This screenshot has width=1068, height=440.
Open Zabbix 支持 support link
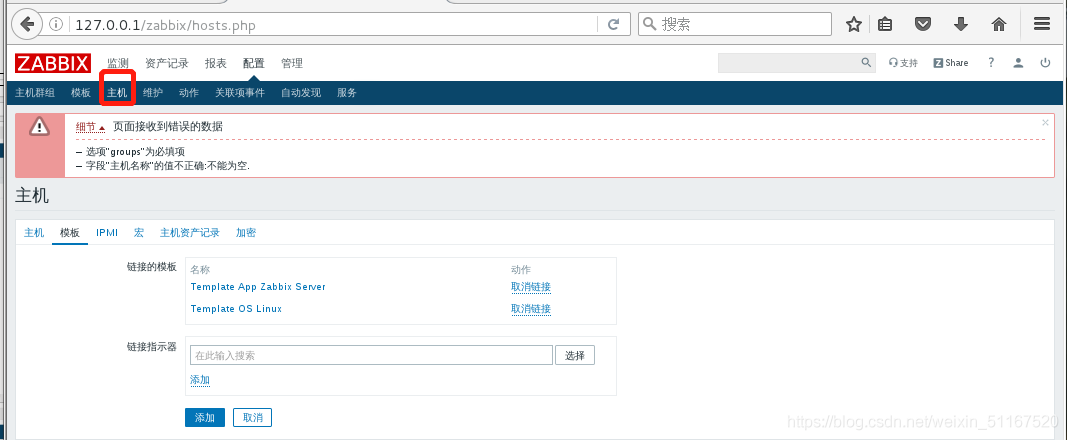point(903,63)
